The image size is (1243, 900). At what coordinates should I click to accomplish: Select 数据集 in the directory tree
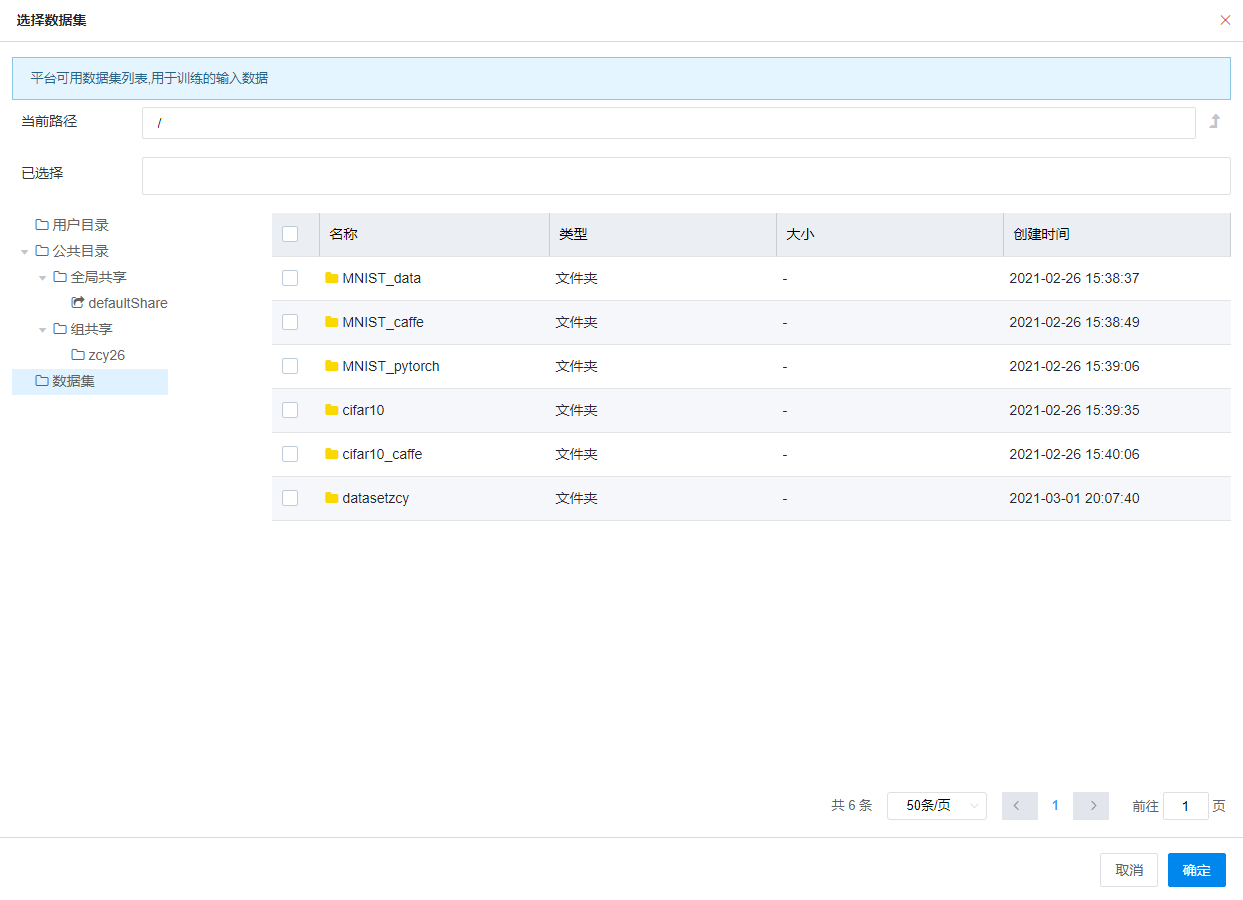click(x=73, y=381)
